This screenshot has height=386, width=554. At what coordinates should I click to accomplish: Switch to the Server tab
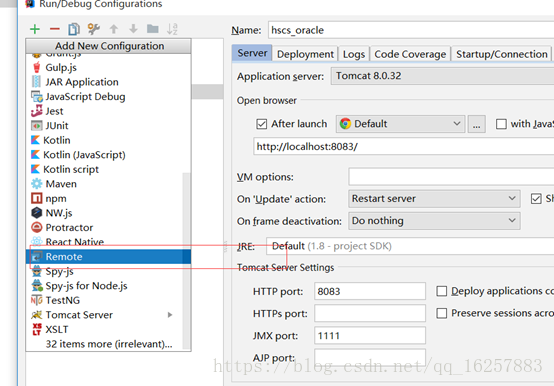click(x=252, y=53)
